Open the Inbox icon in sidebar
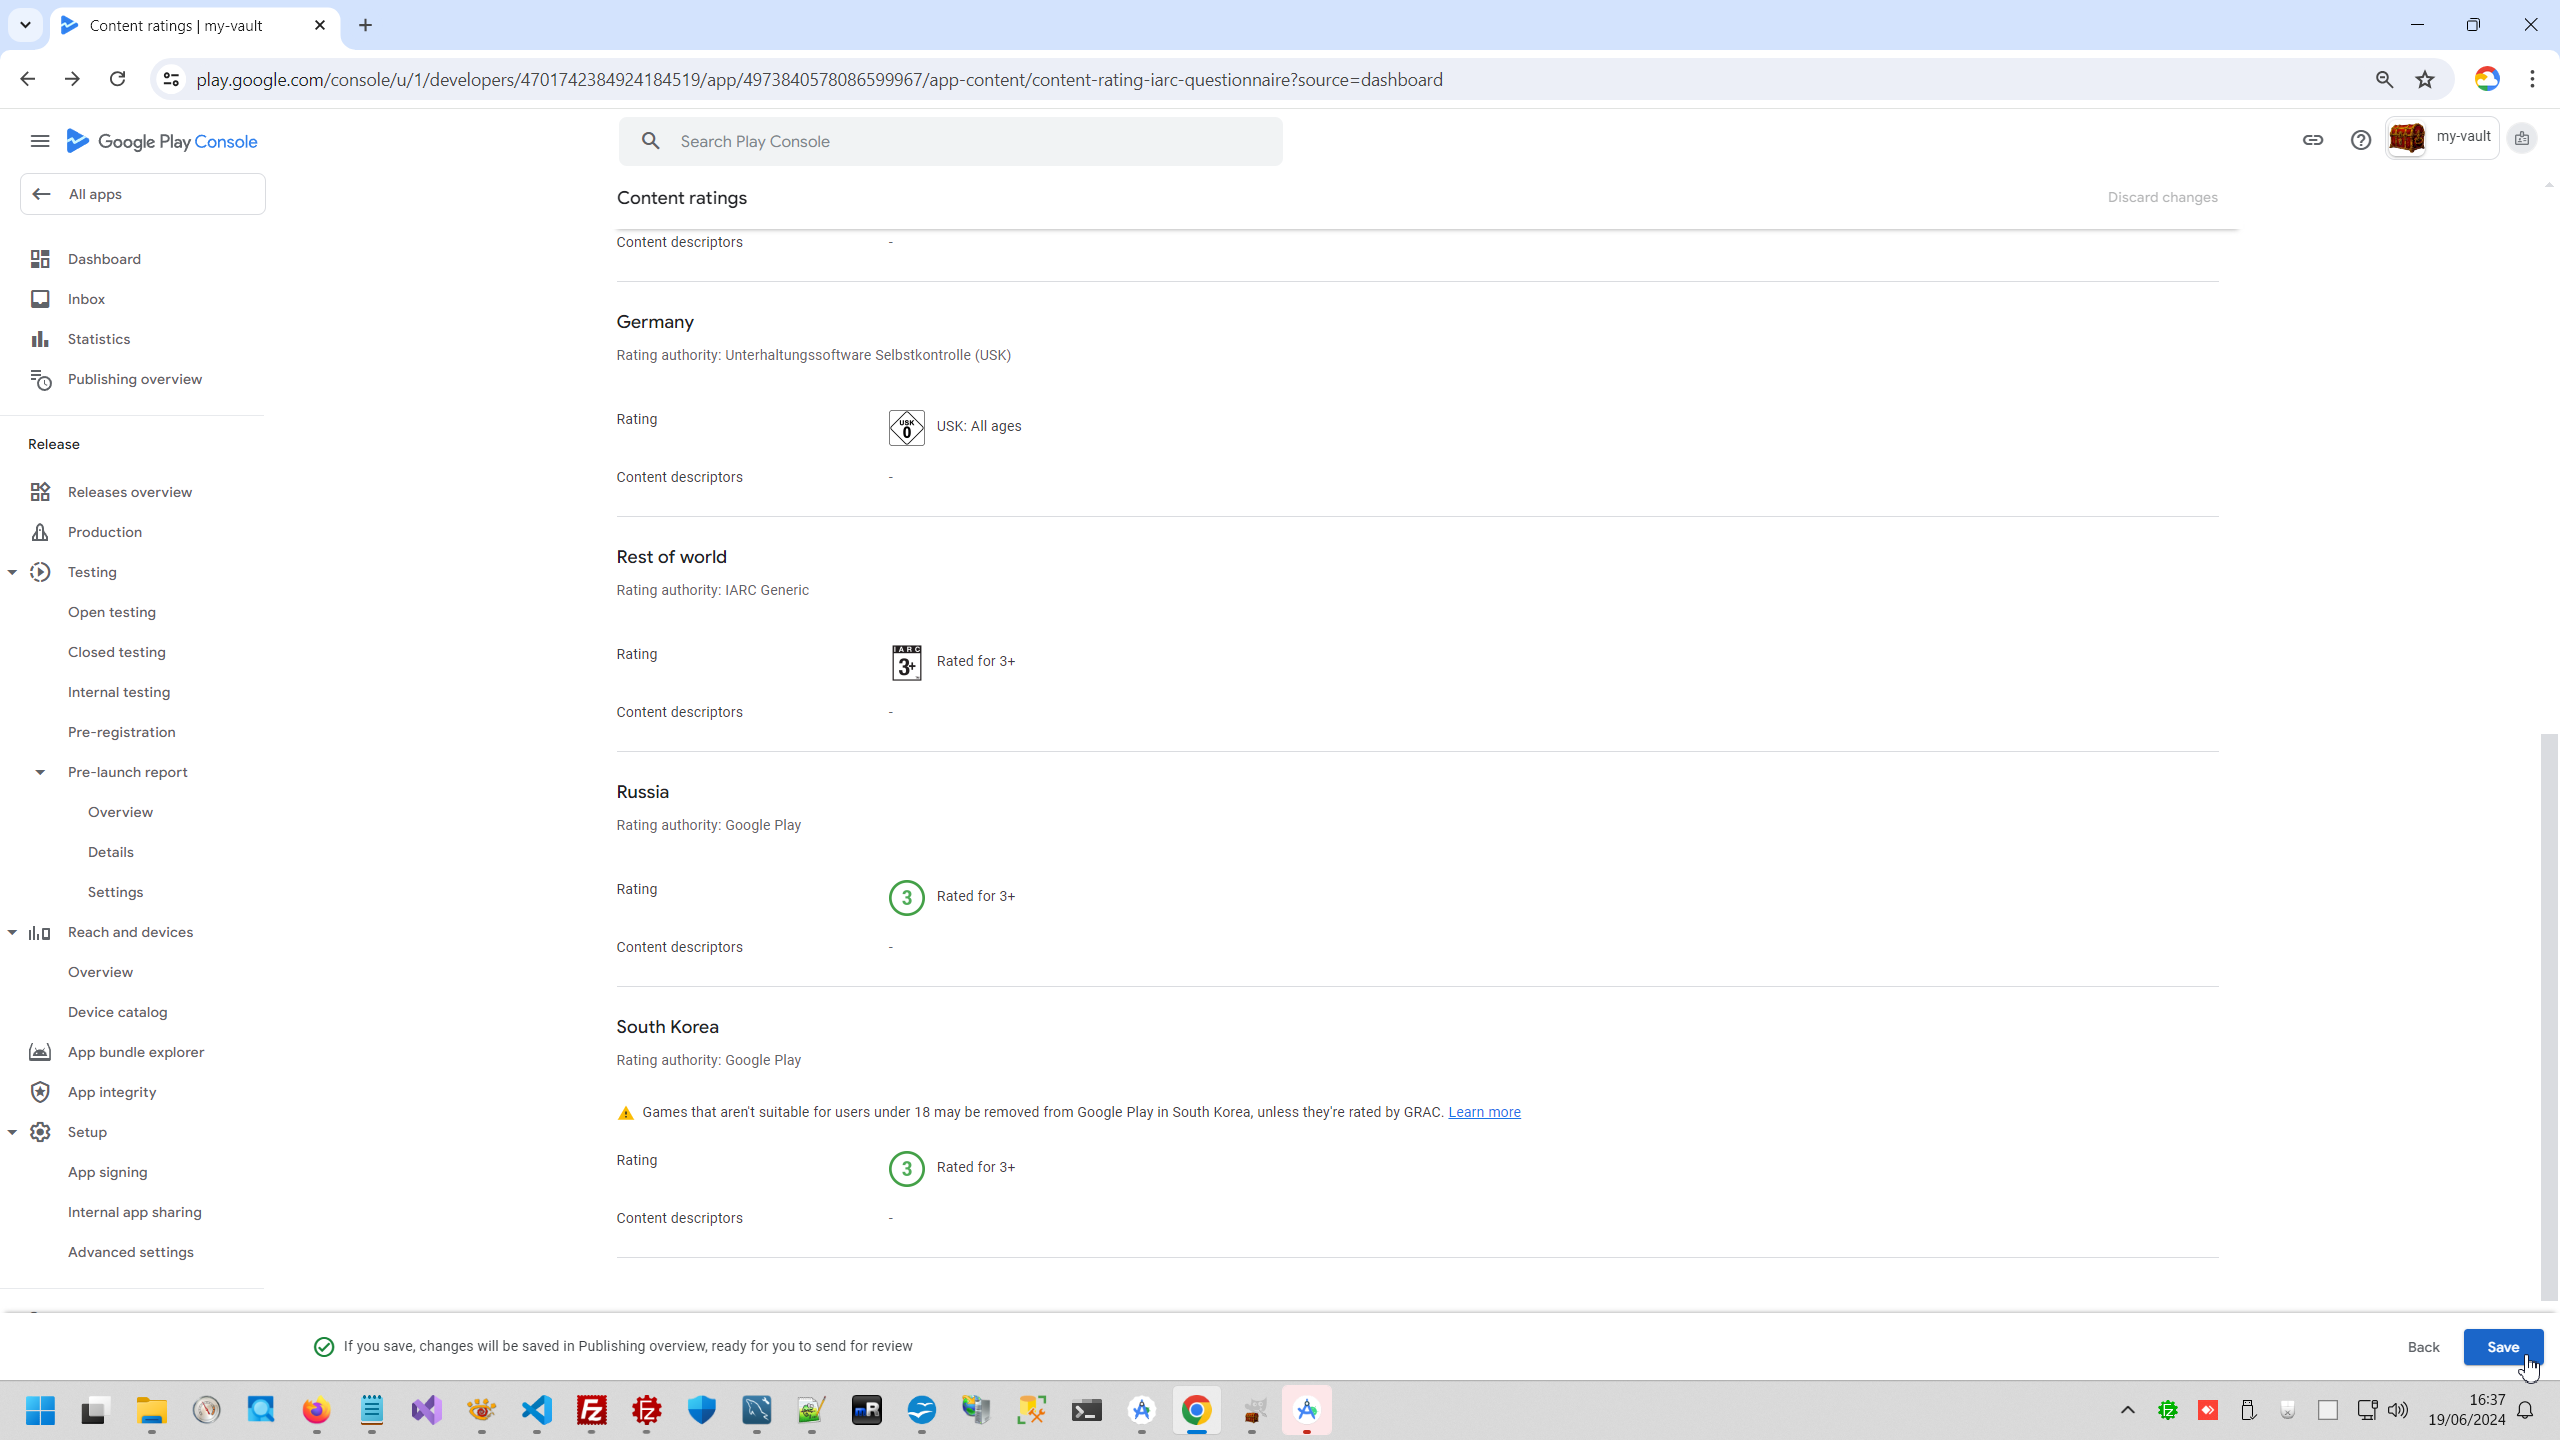The image size is (2560, 1440). [40, 299]
